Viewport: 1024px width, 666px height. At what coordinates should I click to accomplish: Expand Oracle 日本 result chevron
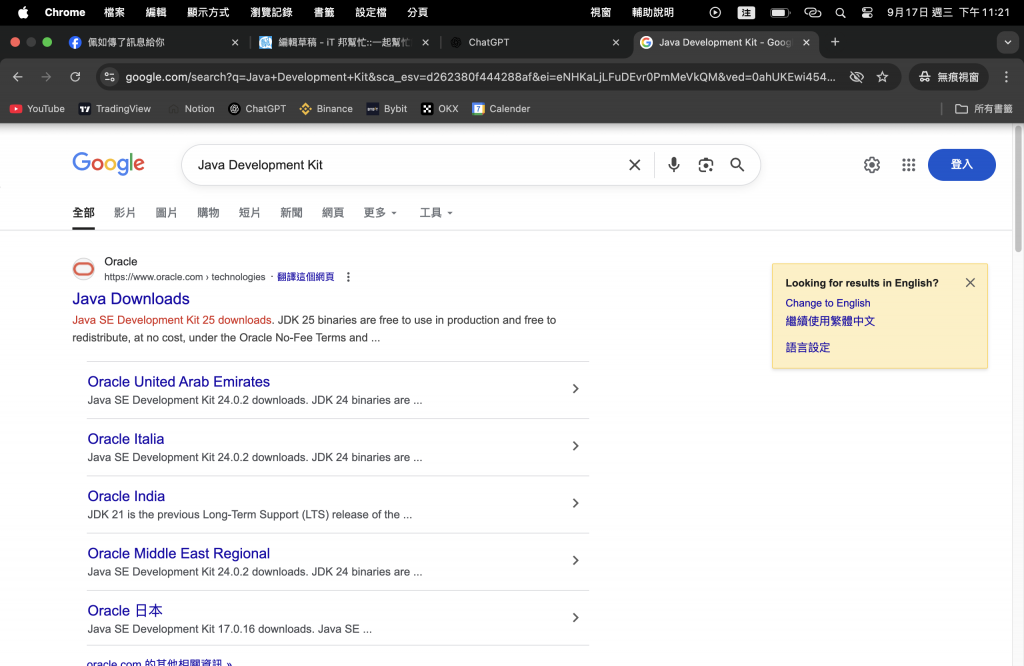tap(575, 618)
